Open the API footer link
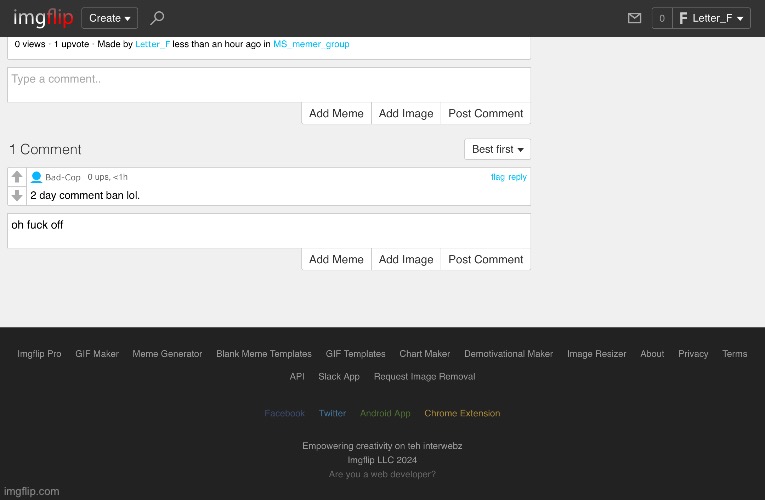This screenshot has width=765, height=500. (297, 377)
